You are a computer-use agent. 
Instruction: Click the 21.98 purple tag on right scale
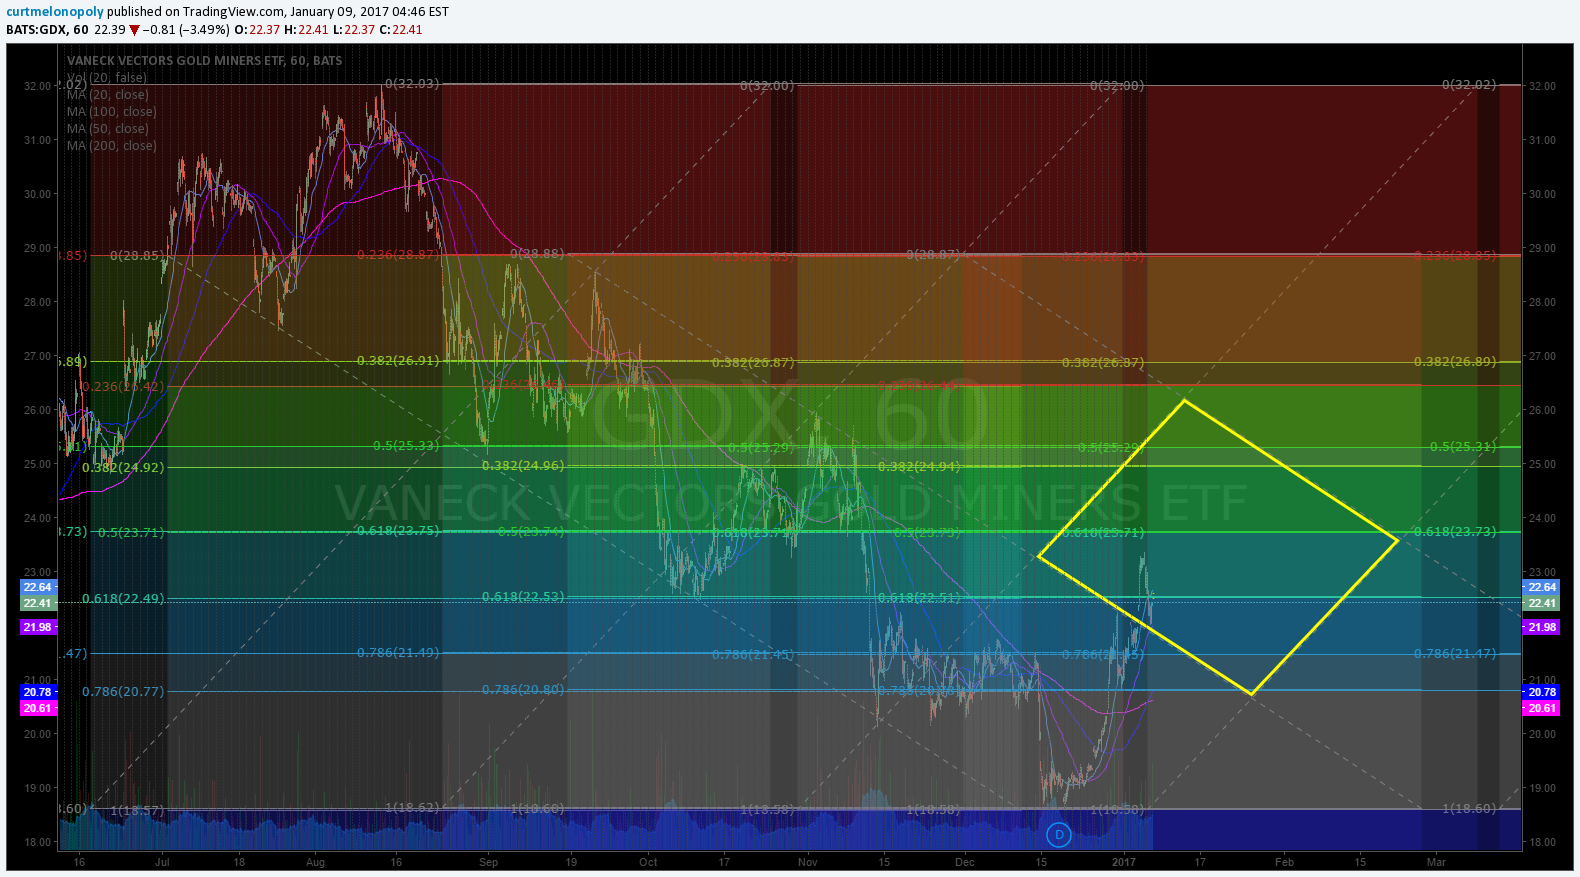tap(1541, 627)
